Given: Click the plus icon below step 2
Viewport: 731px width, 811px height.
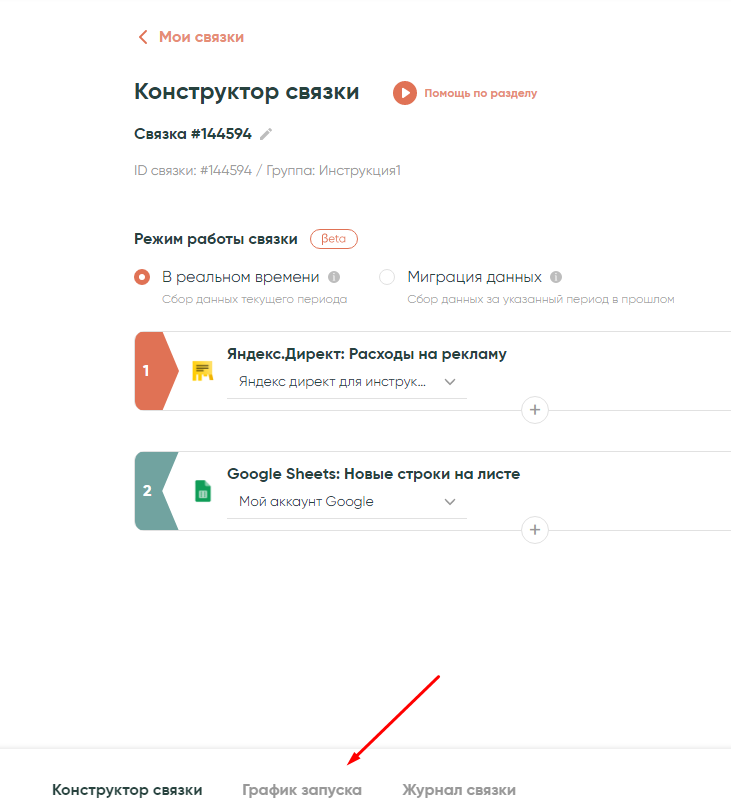Looking at the screenshot, I should [x=535, y=530].
